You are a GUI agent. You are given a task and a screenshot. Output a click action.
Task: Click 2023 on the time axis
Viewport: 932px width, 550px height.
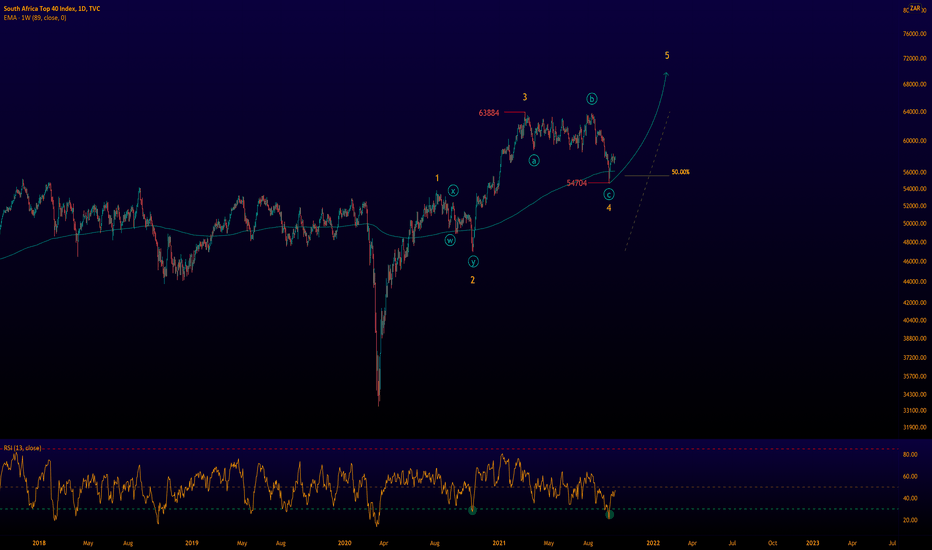813,543
